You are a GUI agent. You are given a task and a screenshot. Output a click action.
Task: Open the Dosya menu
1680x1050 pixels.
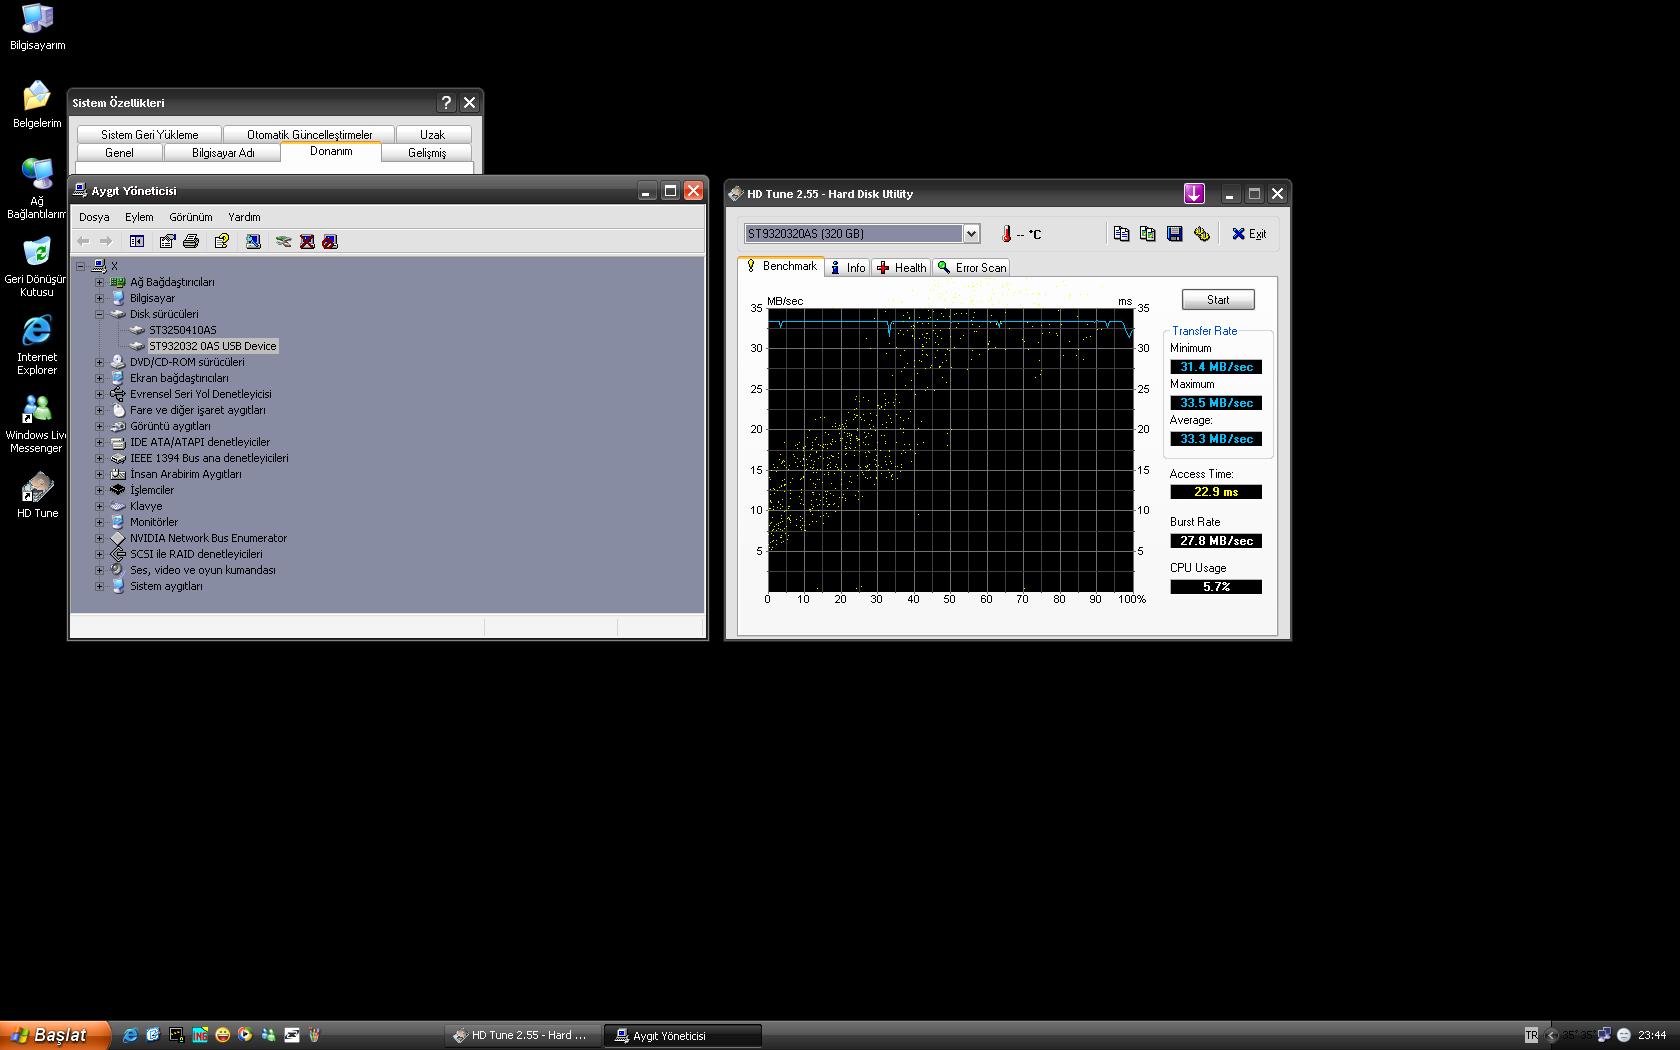click(x=94, y=217)
